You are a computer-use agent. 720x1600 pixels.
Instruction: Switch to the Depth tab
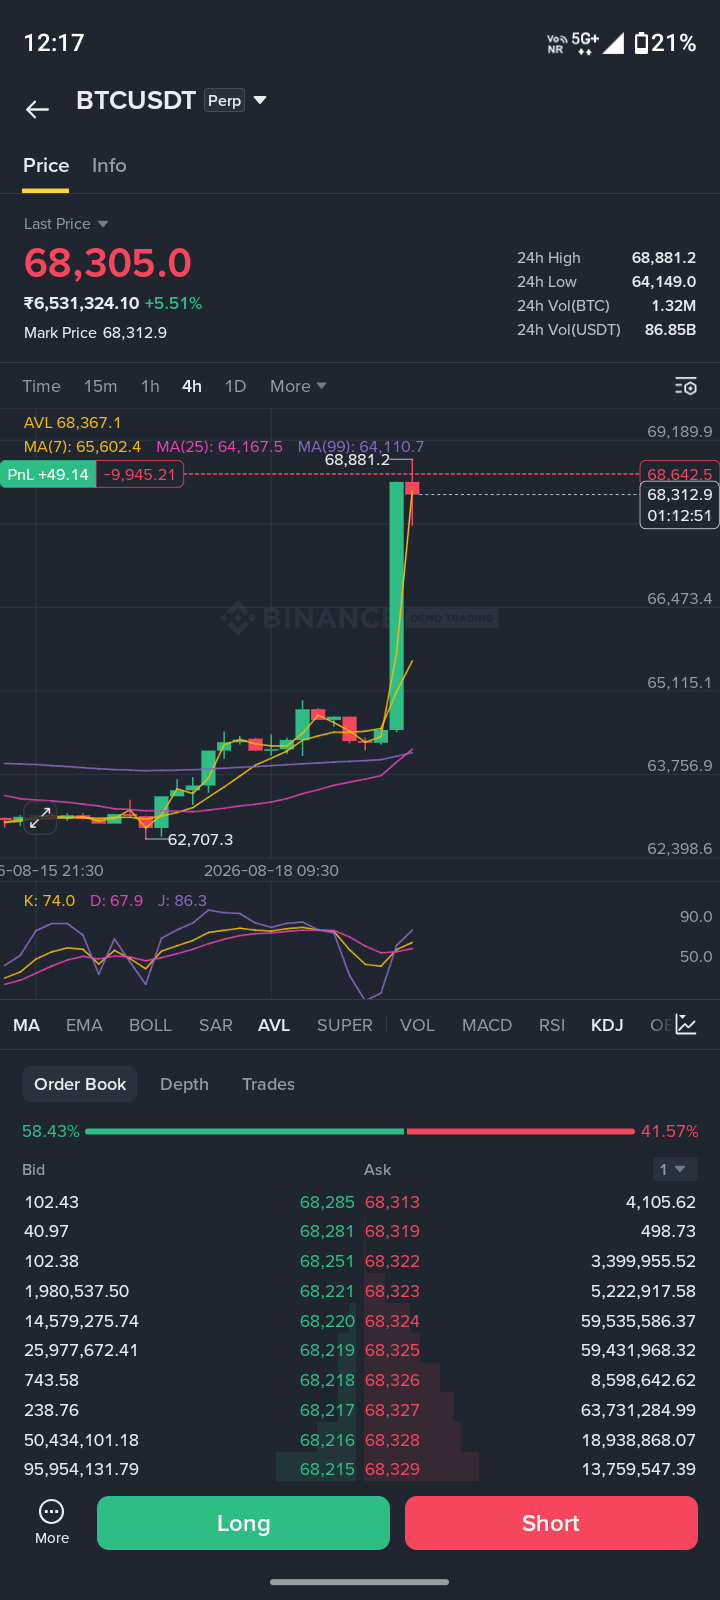coord(184,1084)
